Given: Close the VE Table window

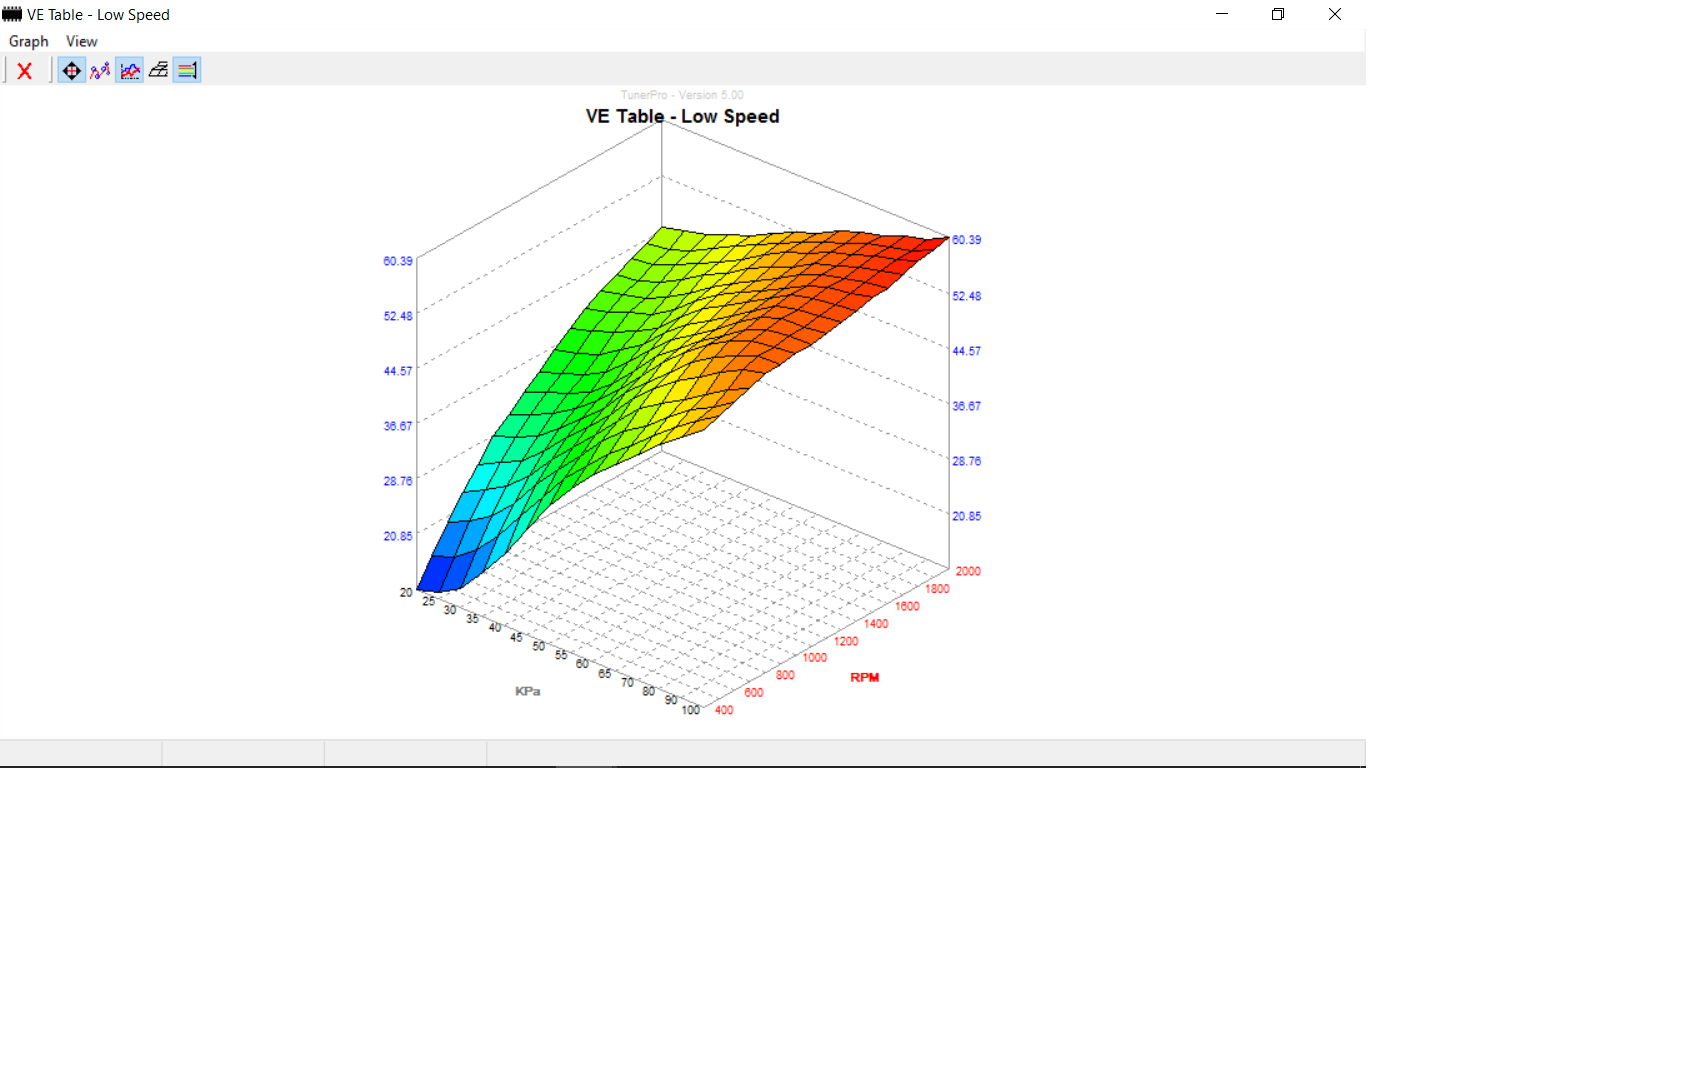Looking at the screenshot, I should click(x=1334, y=14).
